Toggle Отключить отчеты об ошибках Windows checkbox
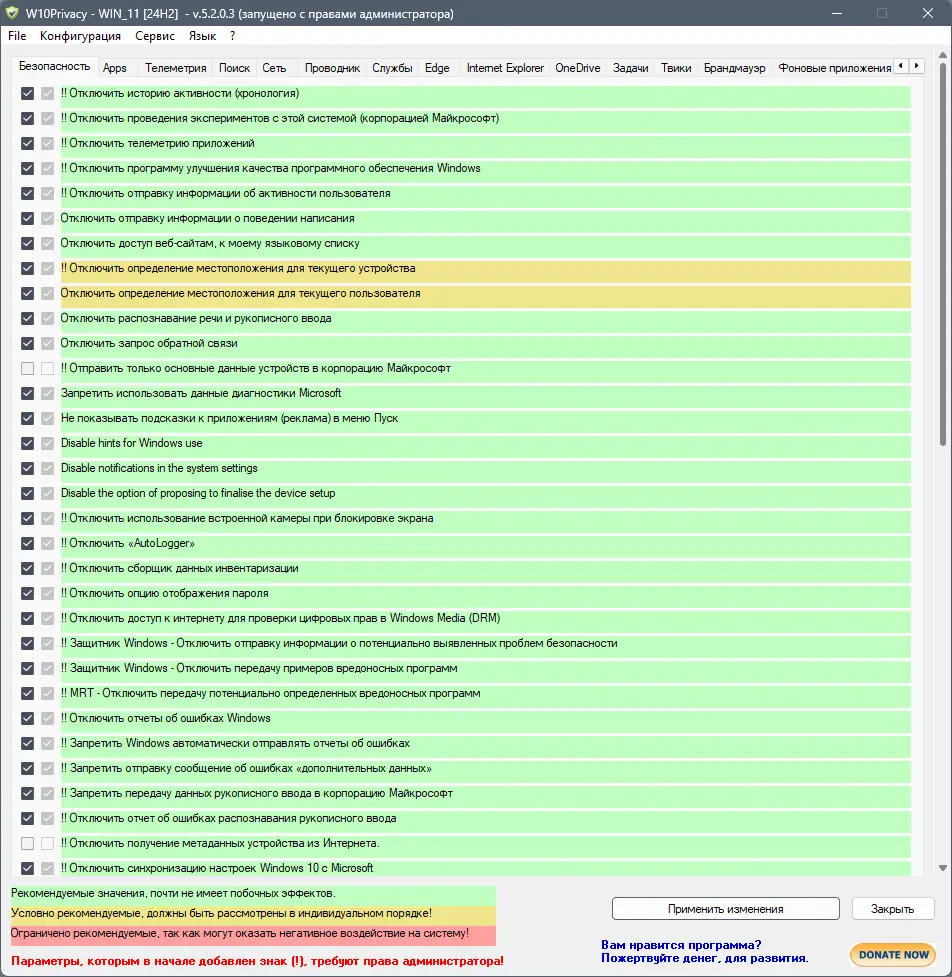Screen dimensions: 952x977 pyautogui.click(x=27, y=718)
